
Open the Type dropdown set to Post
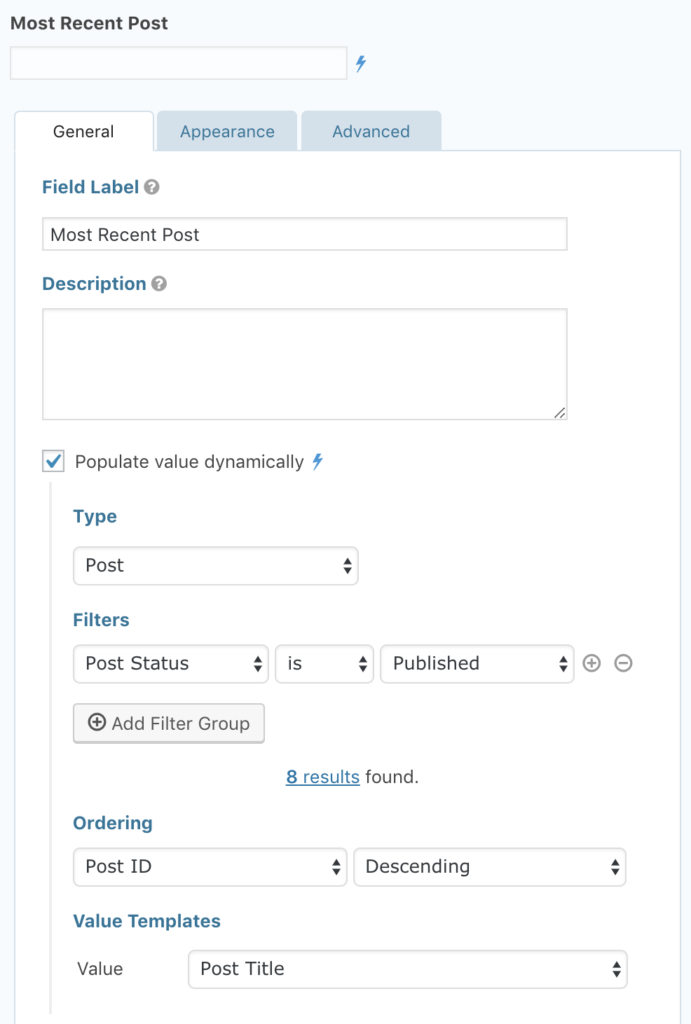[x=216, y=566]
